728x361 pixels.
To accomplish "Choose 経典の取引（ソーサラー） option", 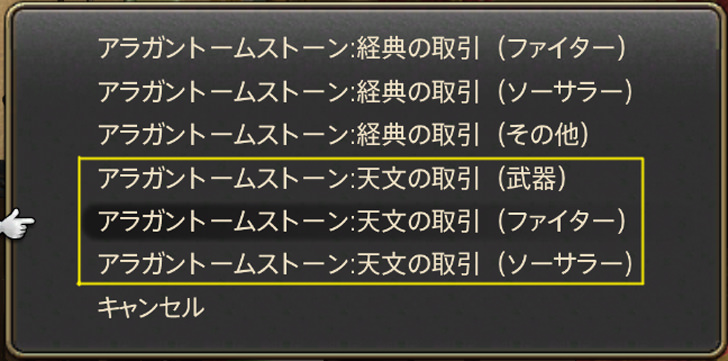I will coord(365,92).
